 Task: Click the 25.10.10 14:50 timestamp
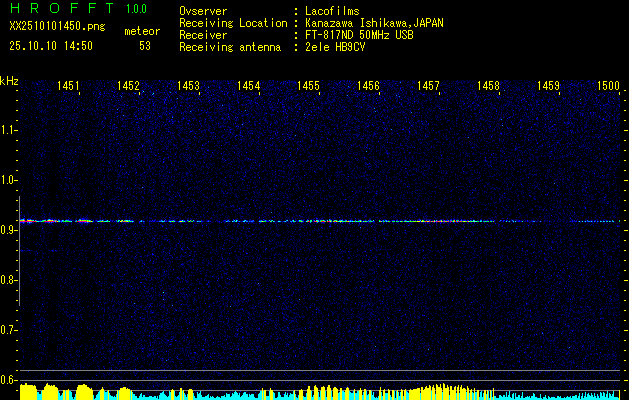pyautogui.click(x=51, y=46)
